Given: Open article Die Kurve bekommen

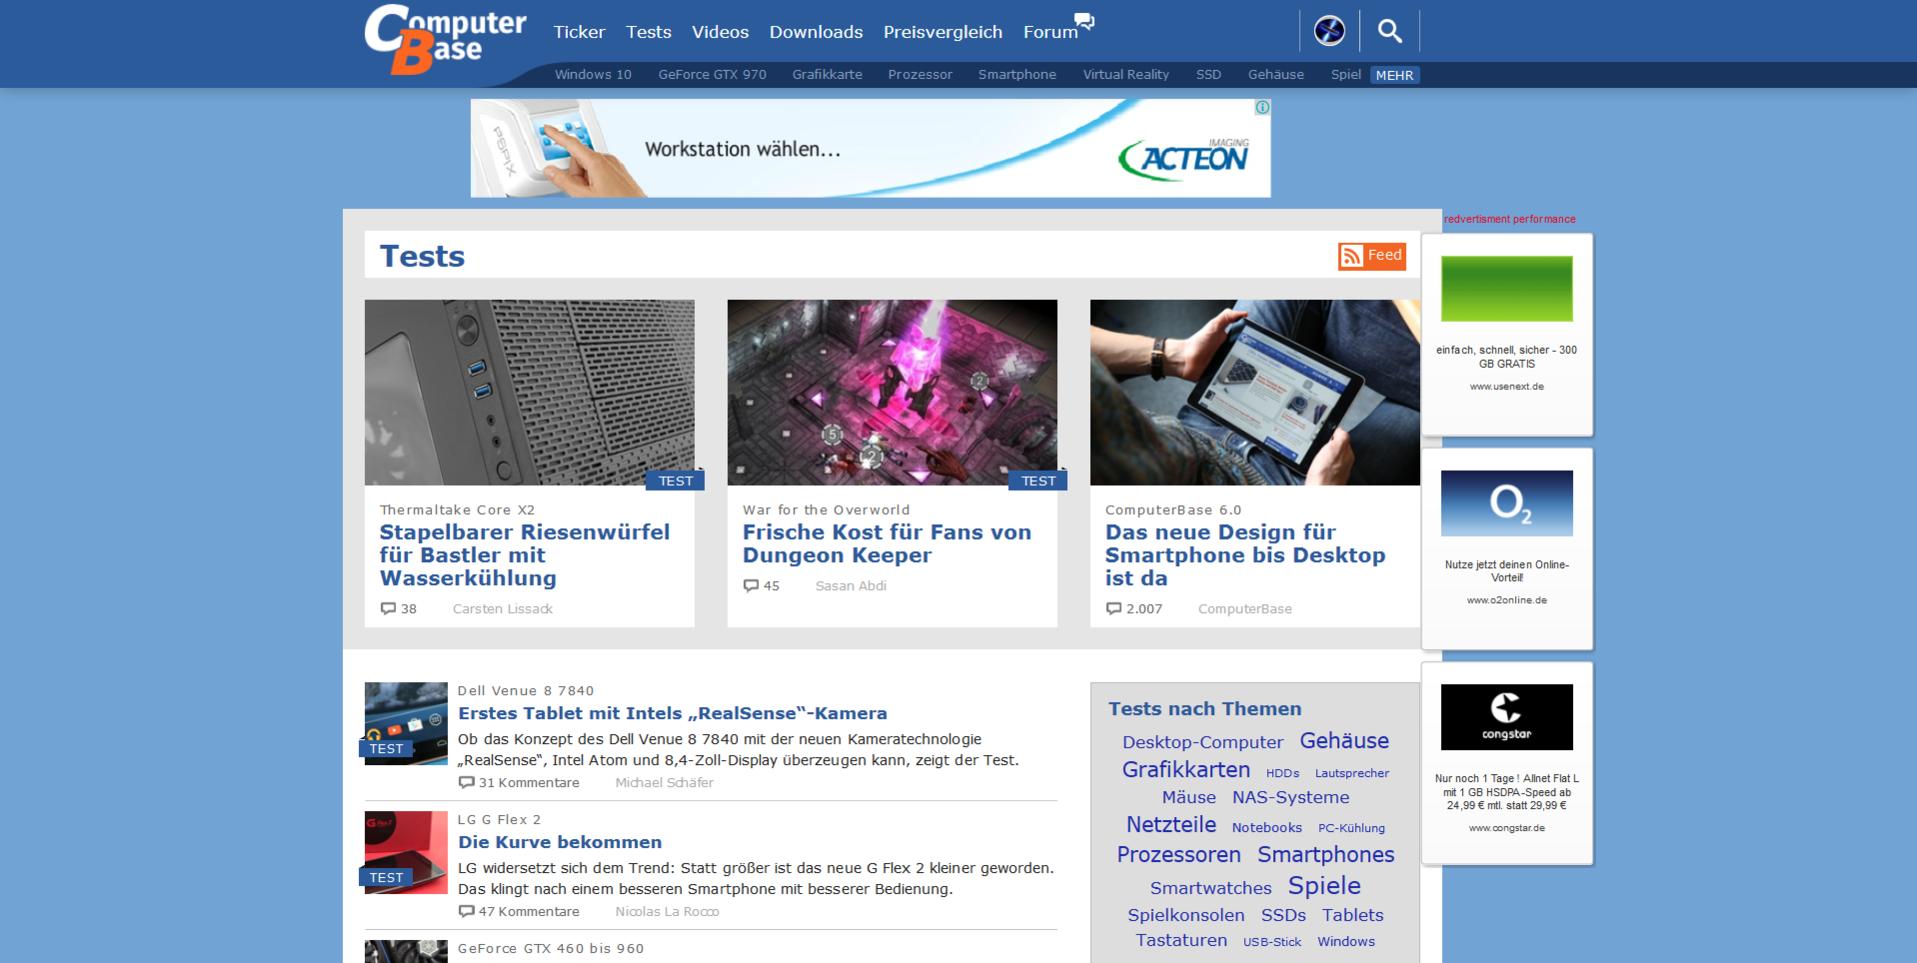Looking at the screenshot, I should (x=560, y=842).
